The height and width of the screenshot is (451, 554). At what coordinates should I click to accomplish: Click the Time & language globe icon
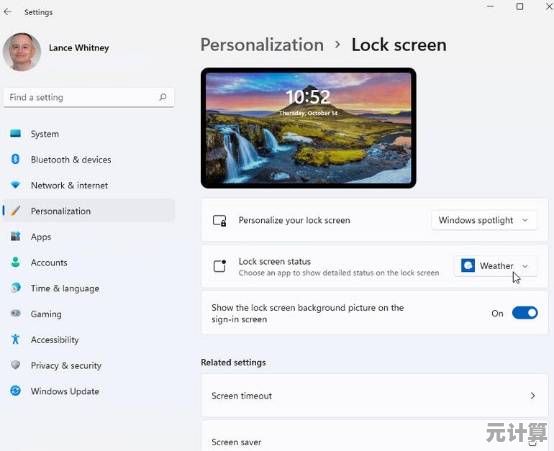tap(16, 288)
